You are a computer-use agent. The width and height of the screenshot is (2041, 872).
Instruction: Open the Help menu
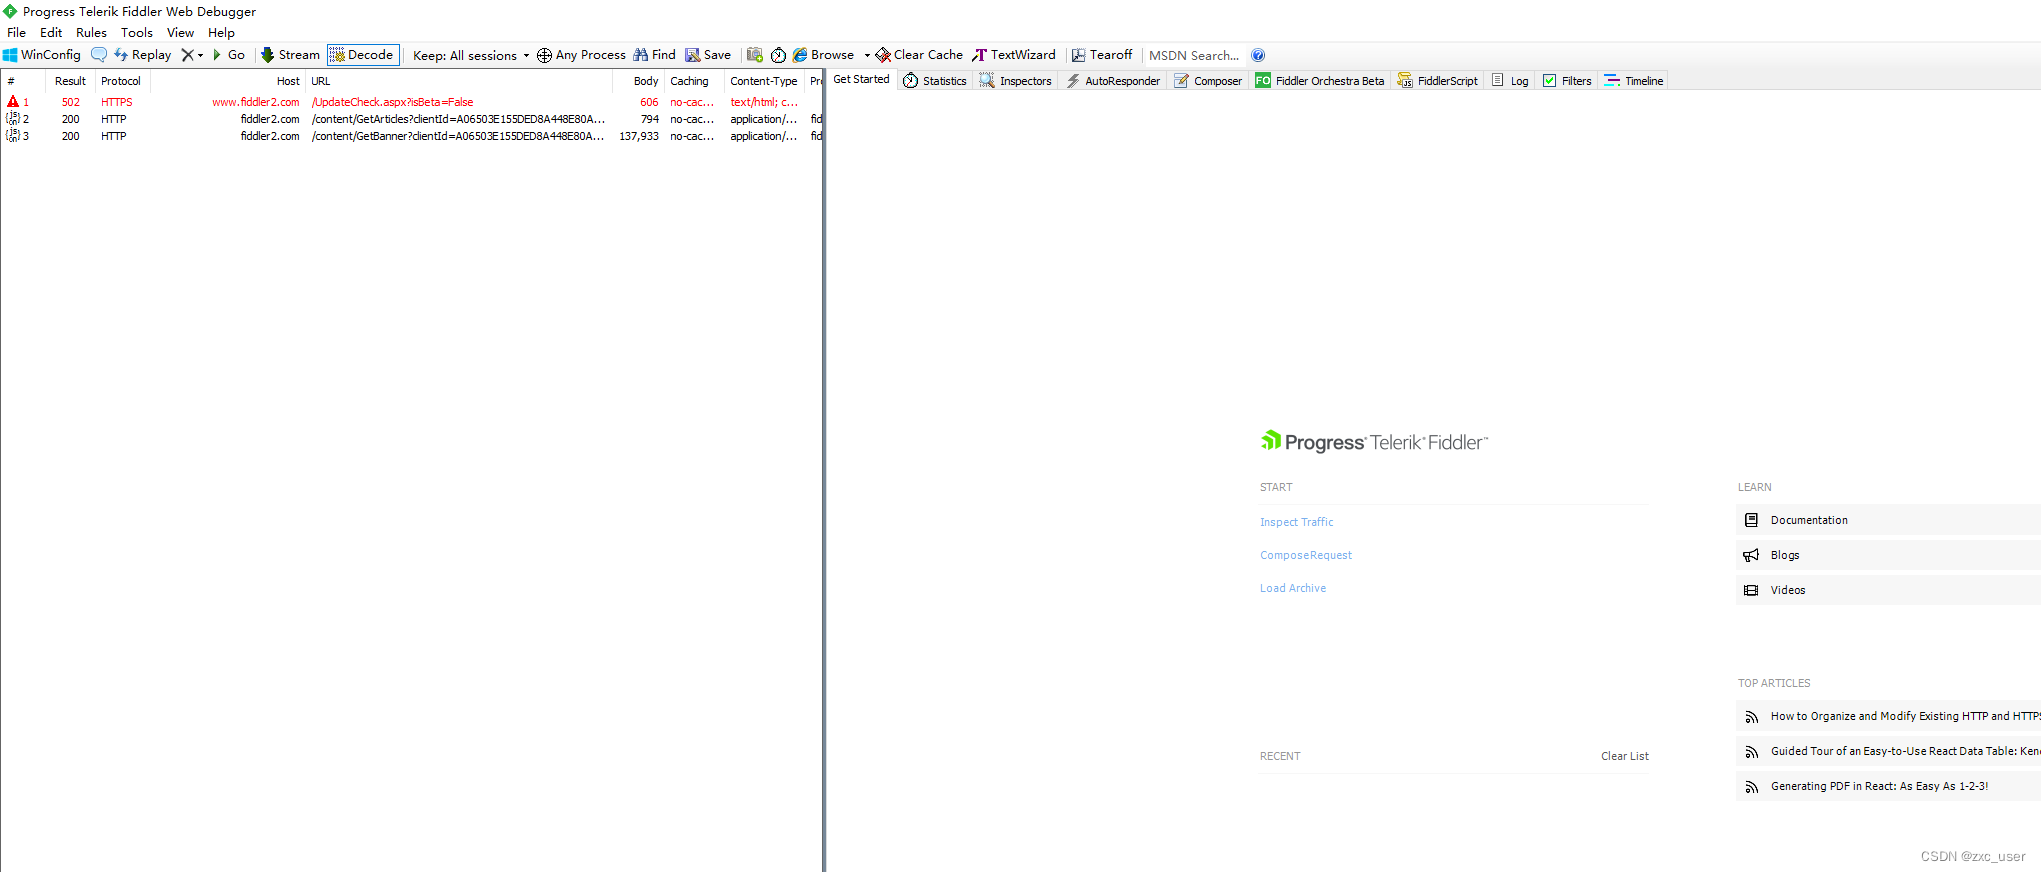point(221,33)
